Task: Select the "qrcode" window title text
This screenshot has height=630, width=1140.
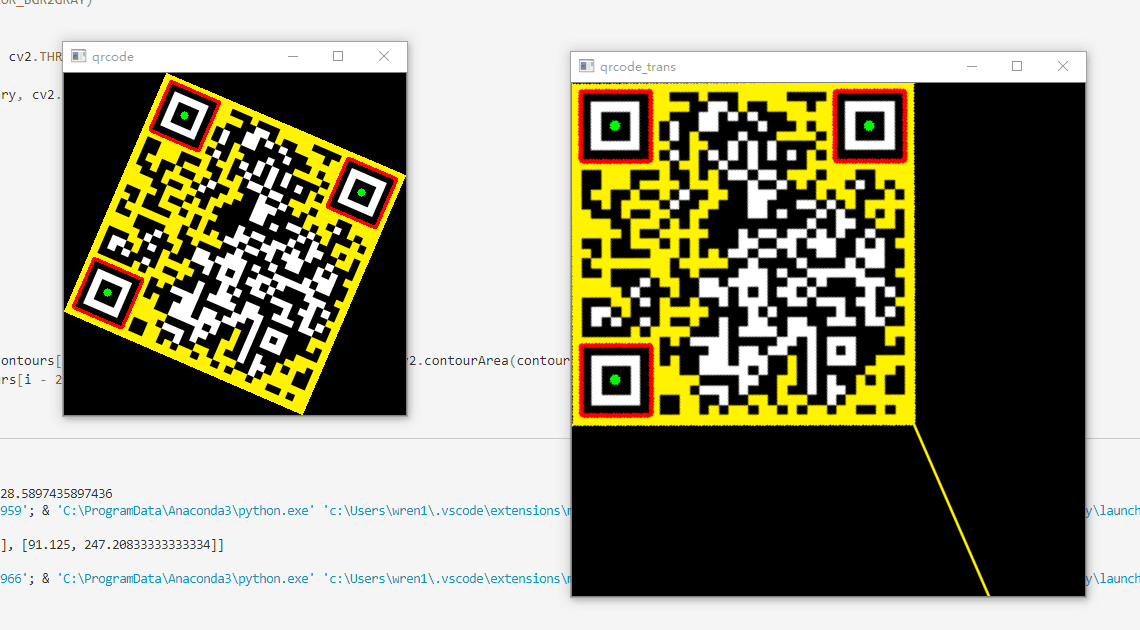Action: (113, 57)
